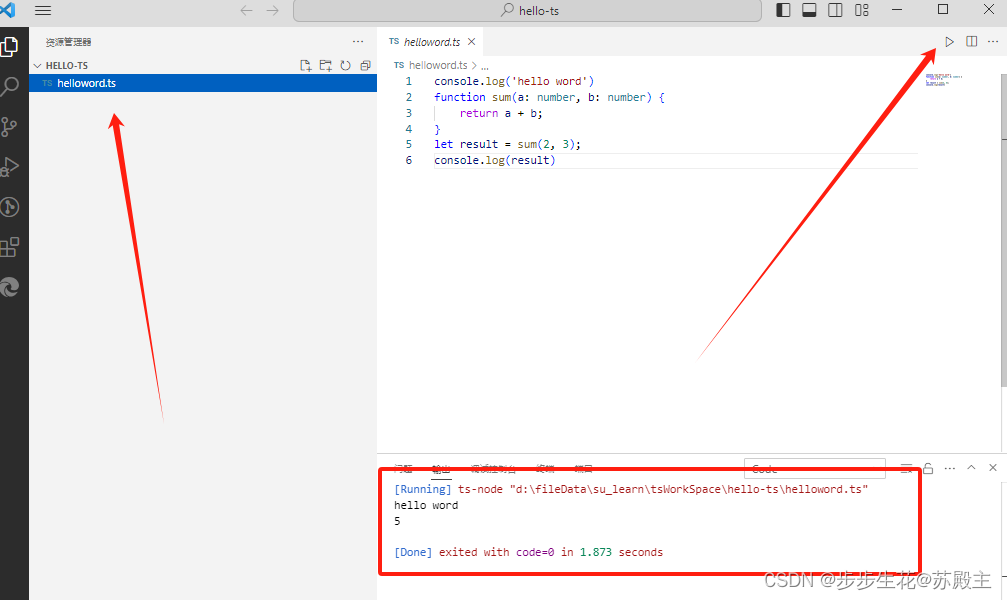Go back with the left arrow
The width and height of the screenshot is (1007, 600).
pyautogui.click(x=246, y=10)
